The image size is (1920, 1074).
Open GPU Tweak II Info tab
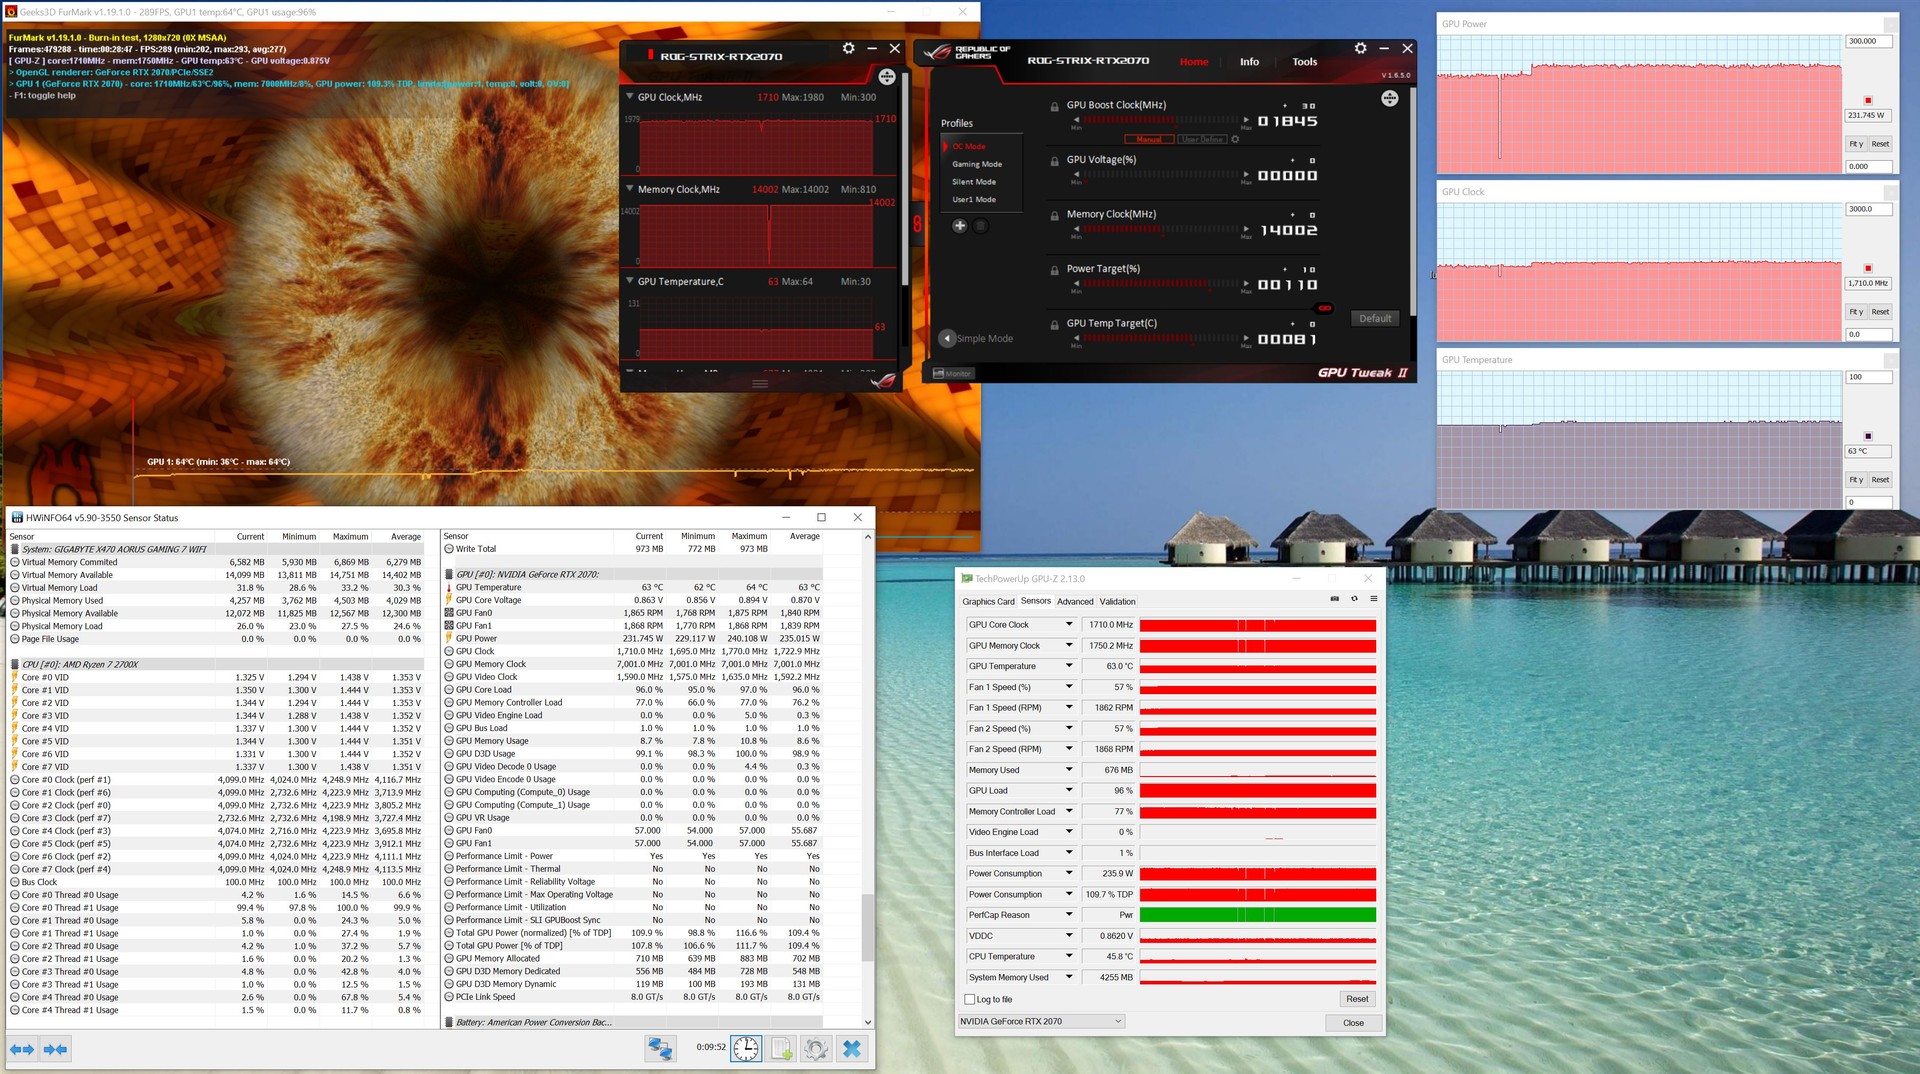pyautogui.click(x=1249, y=62)
